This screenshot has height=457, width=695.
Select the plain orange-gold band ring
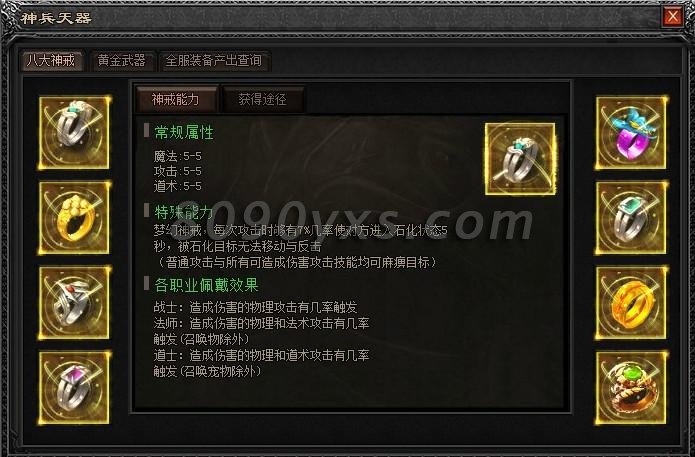tap(631, 302)
